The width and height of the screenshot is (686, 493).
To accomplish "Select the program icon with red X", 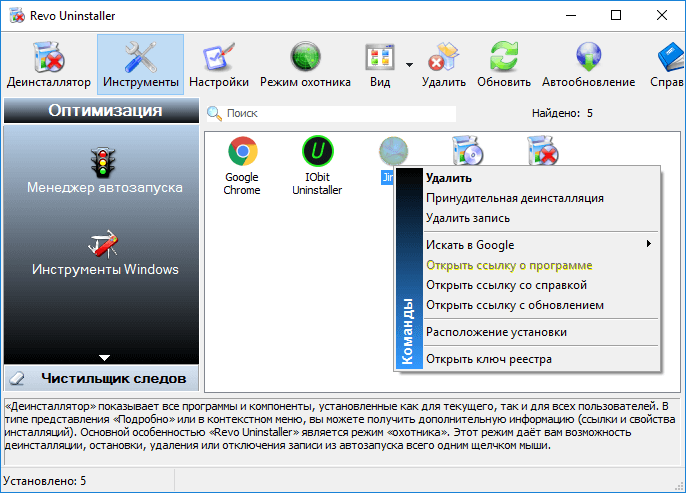I will coord(542,150).
